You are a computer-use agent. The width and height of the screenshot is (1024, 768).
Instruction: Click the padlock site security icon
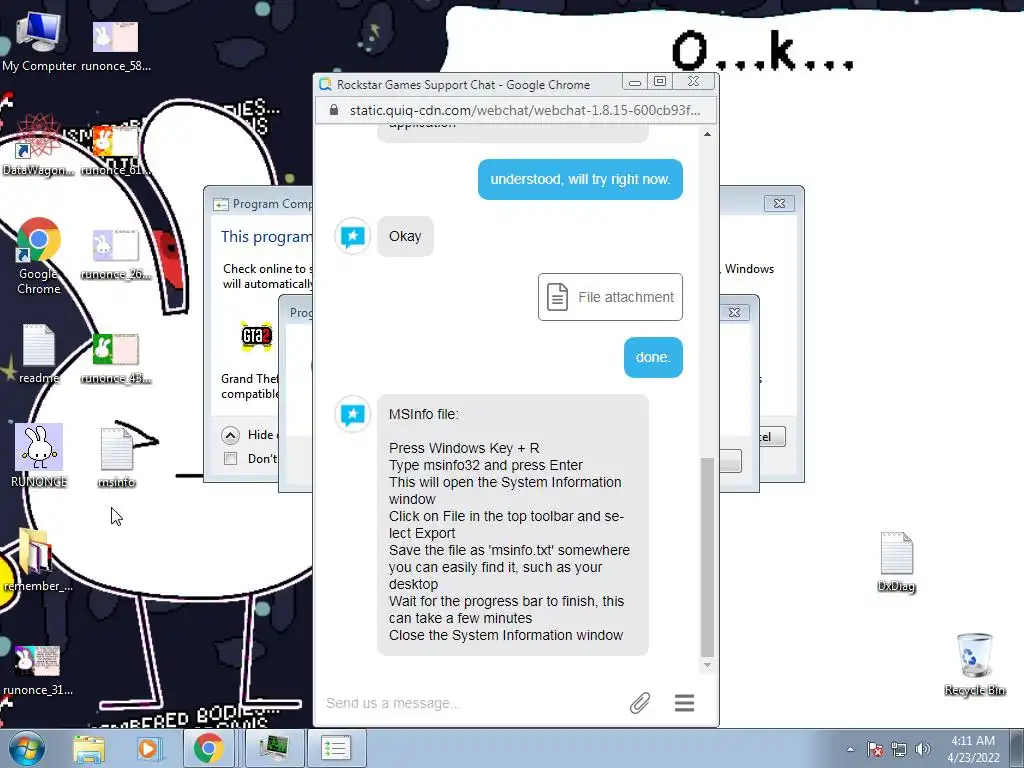tap(334, 110)
